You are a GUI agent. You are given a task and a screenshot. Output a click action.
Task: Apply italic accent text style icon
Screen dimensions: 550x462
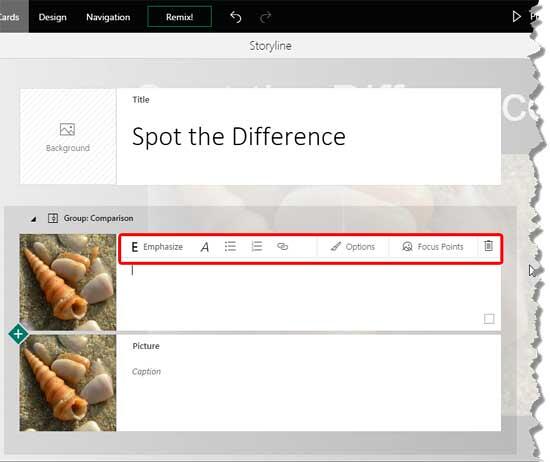[205, 247]
